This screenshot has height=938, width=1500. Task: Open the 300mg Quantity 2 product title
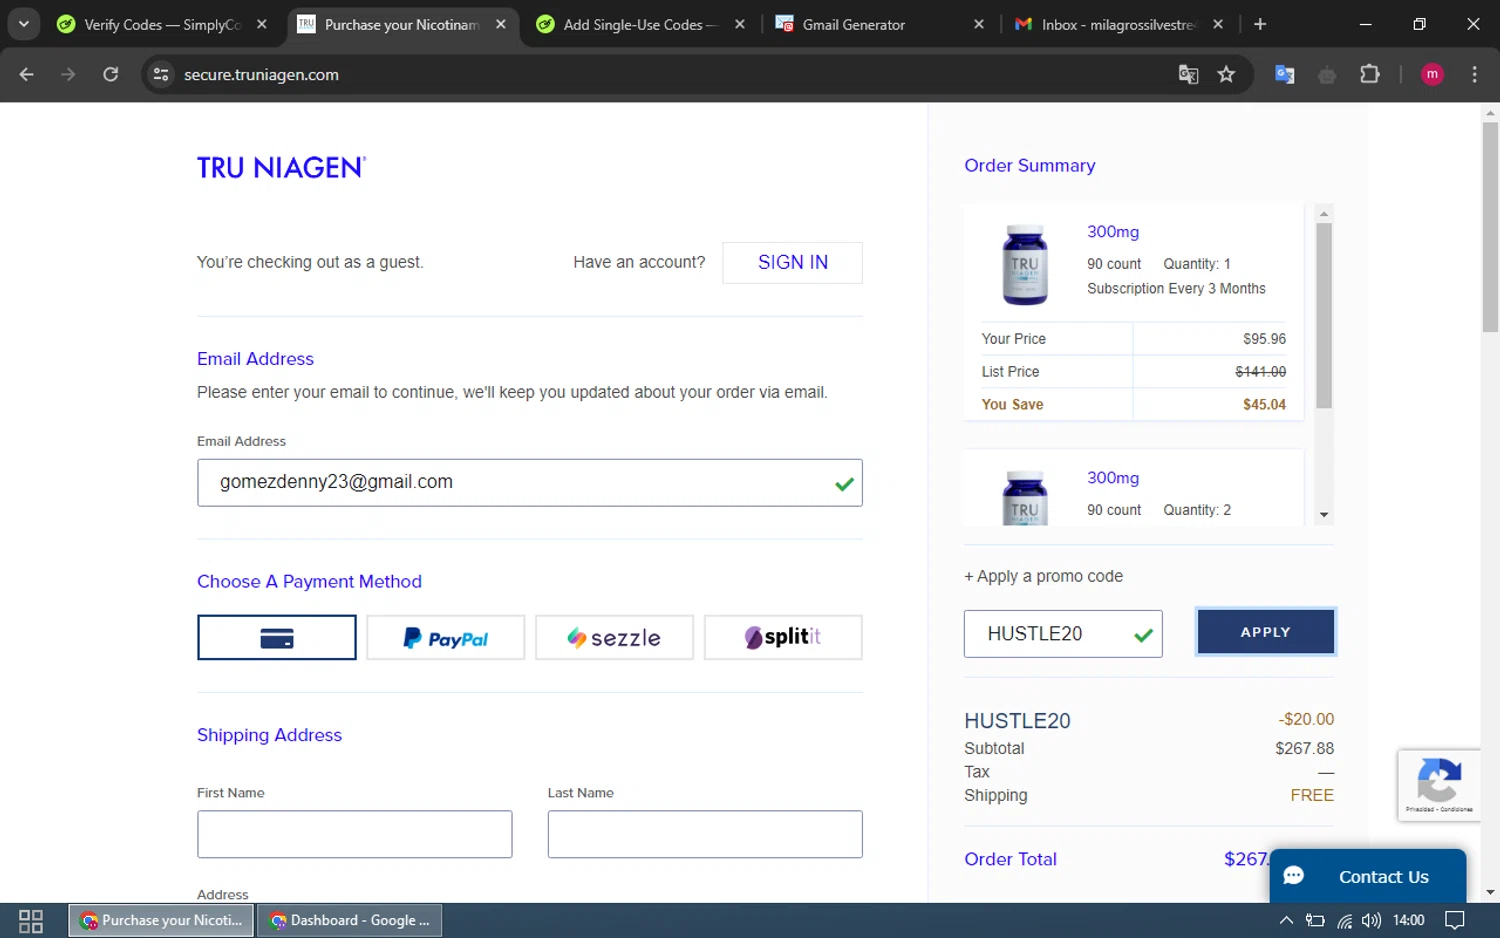(x=1113, y=478)
